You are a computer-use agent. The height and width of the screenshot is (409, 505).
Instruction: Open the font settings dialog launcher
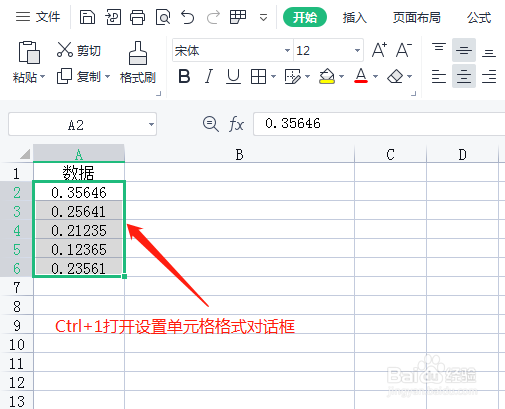click(x=414, y=94)
